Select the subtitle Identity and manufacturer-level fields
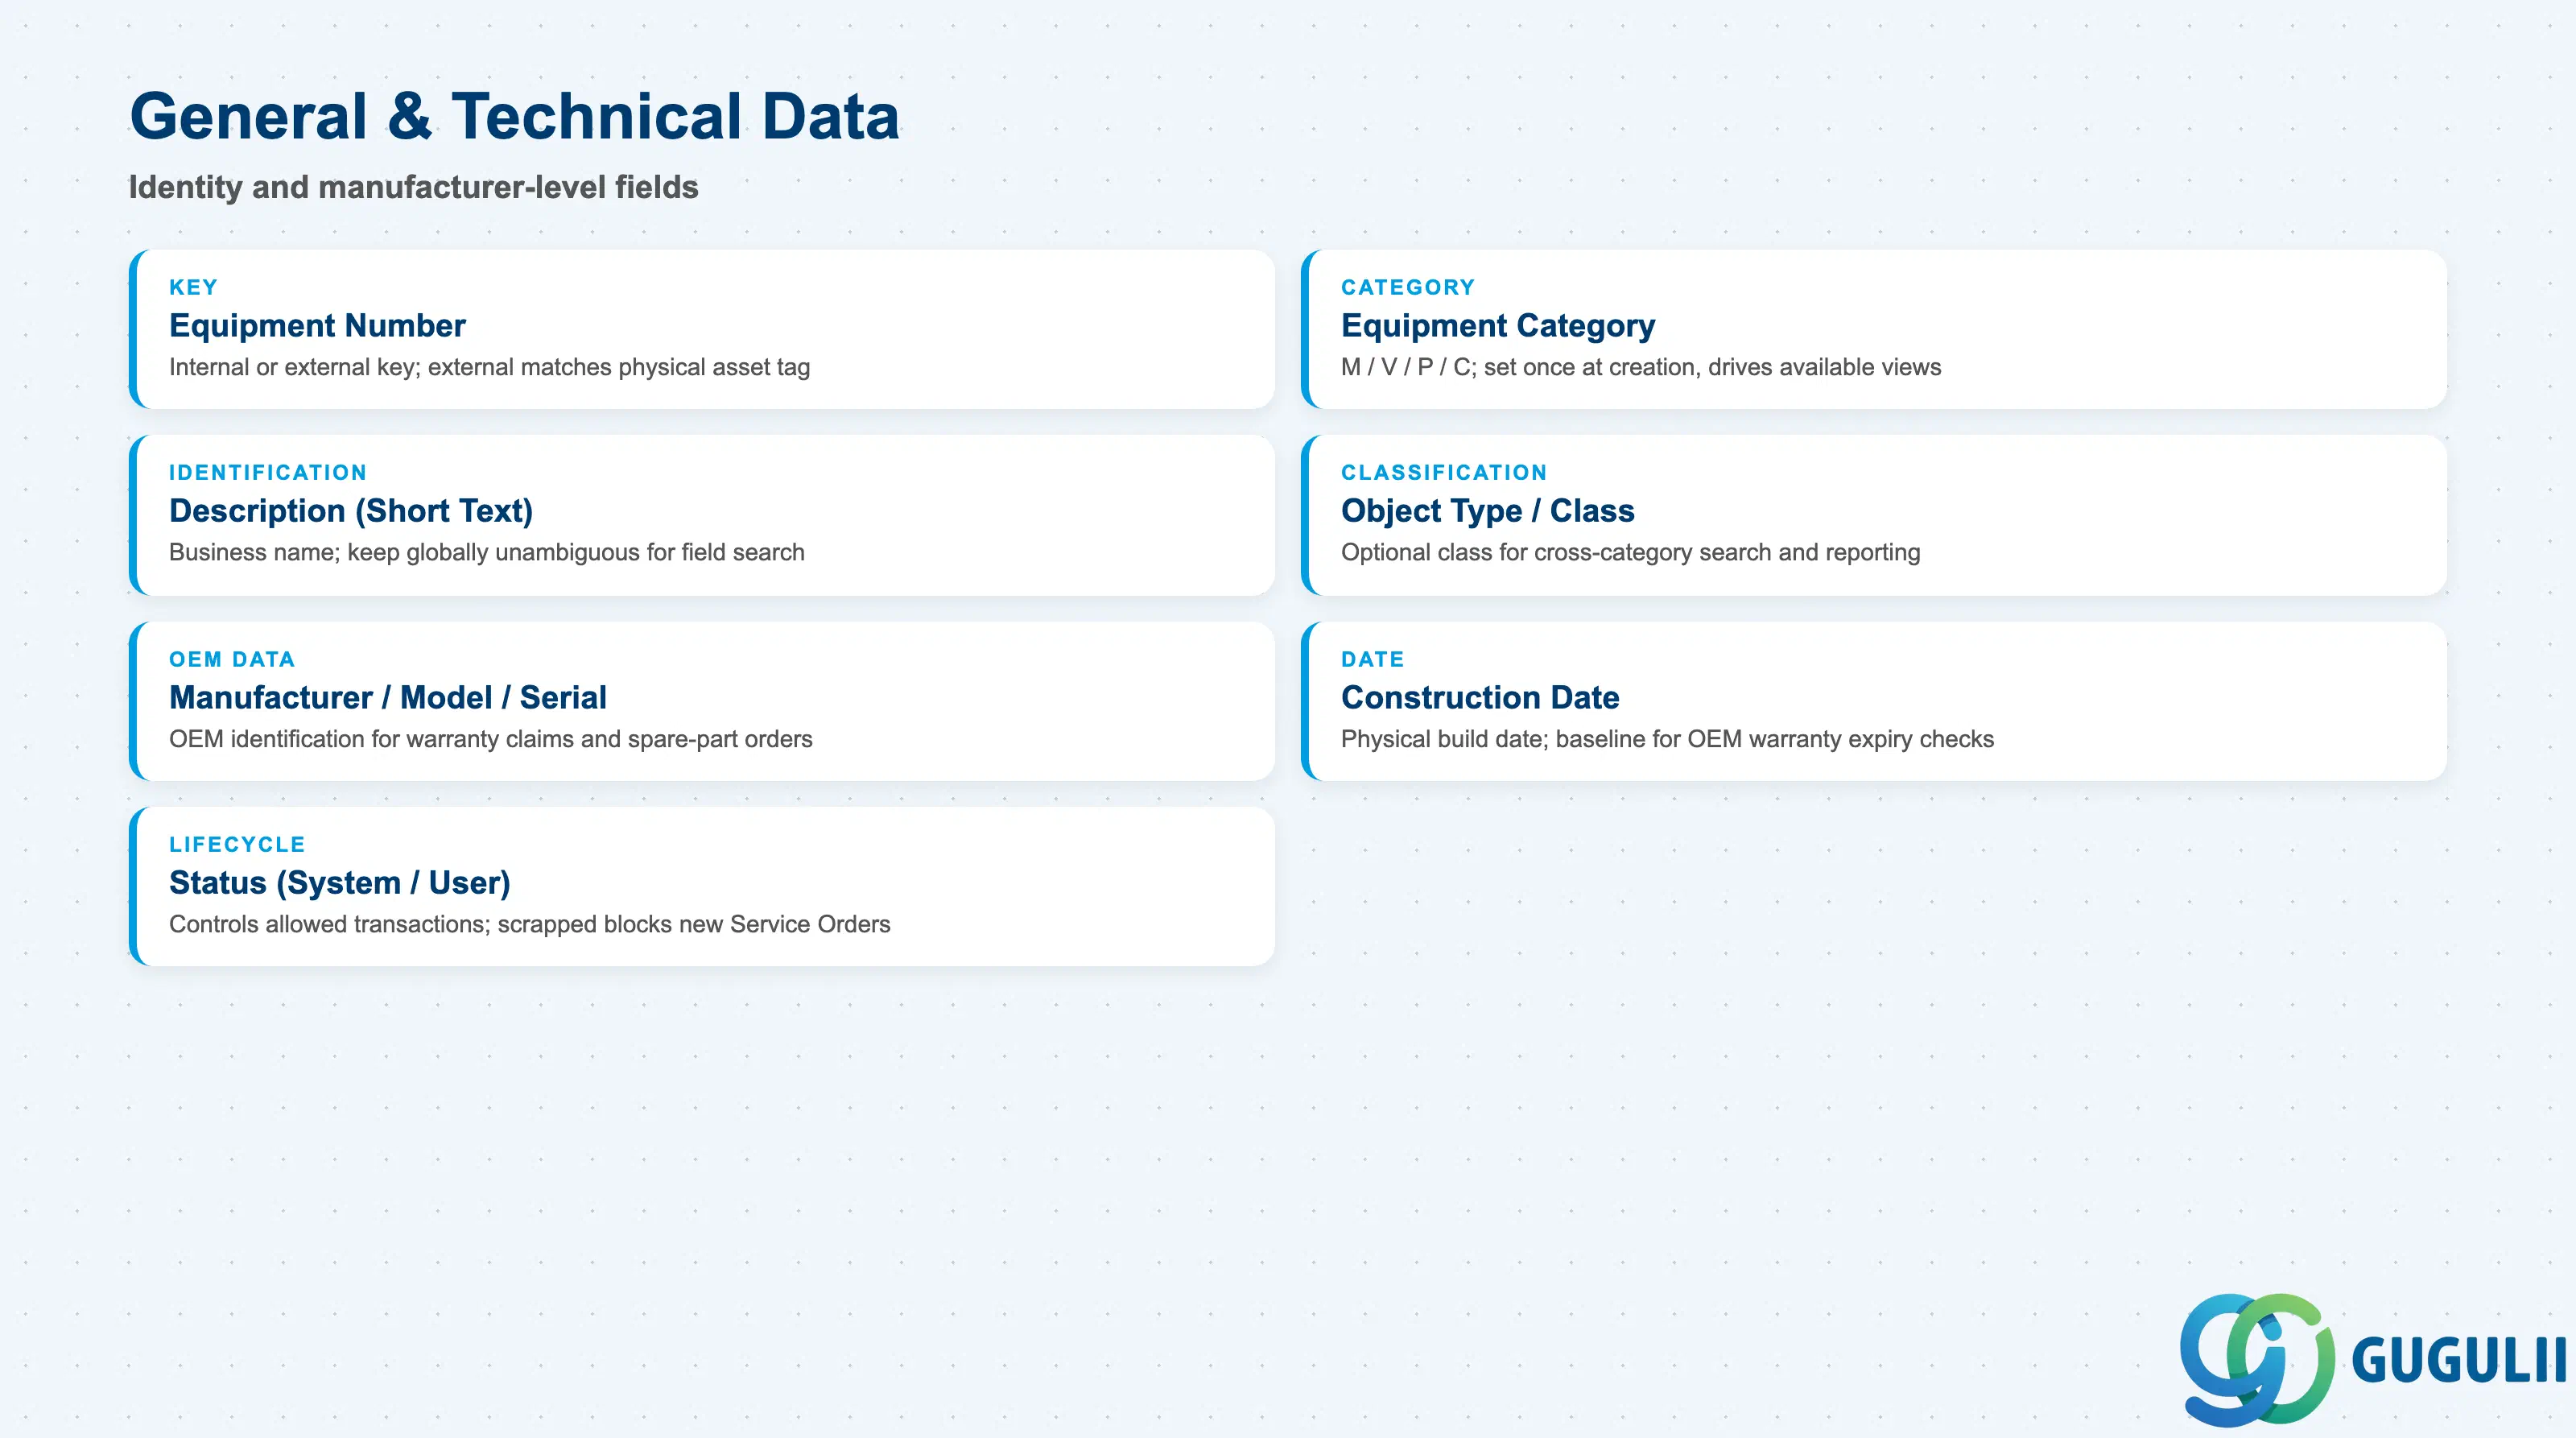Viewport: 2576px width, 1438px height. click(413, 187)
